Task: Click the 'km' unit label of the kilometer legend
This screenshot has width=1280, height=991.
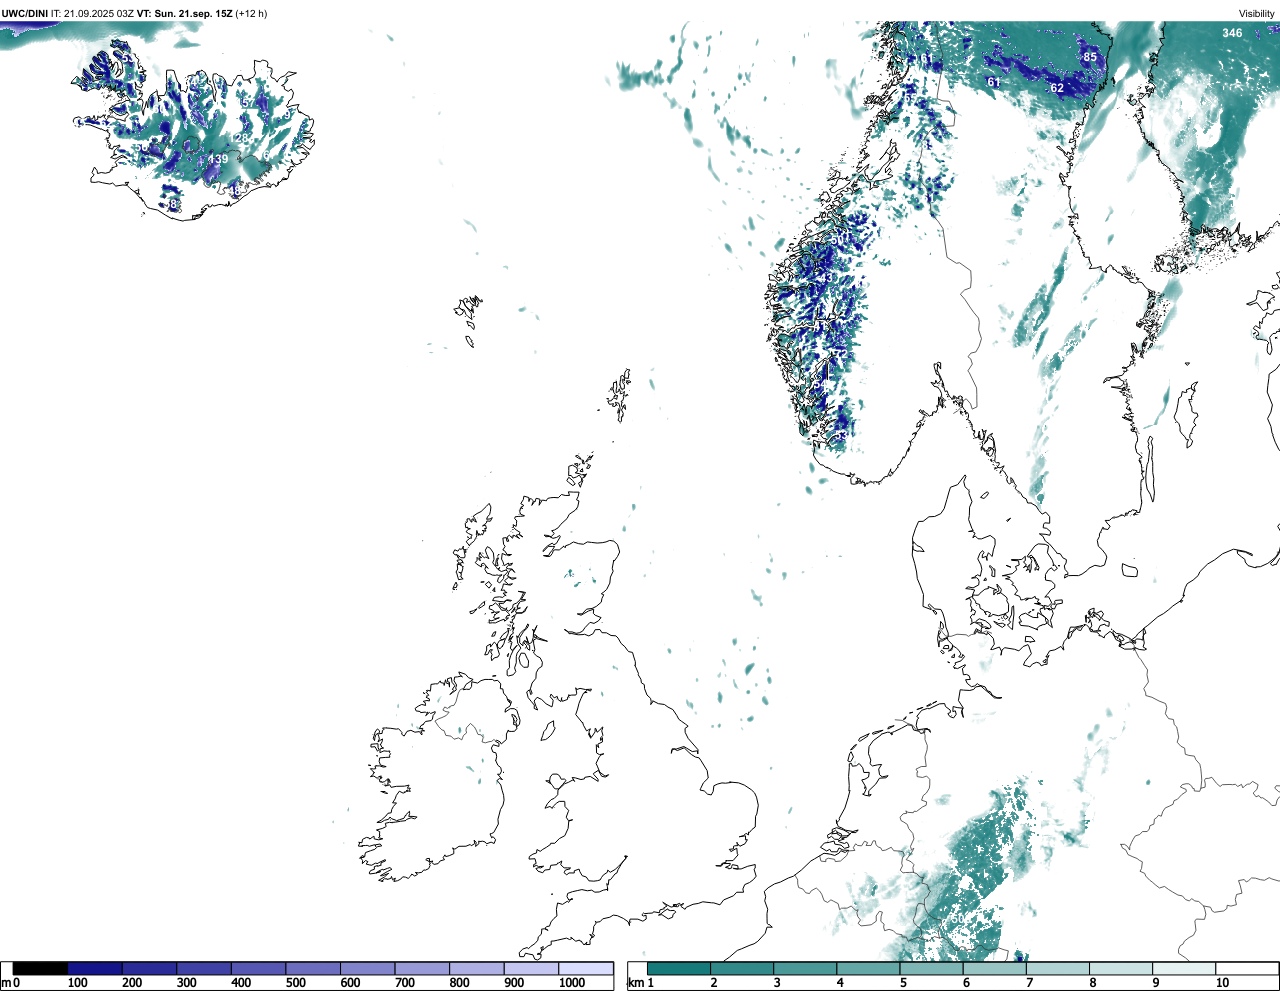Action: coord(635,983)
